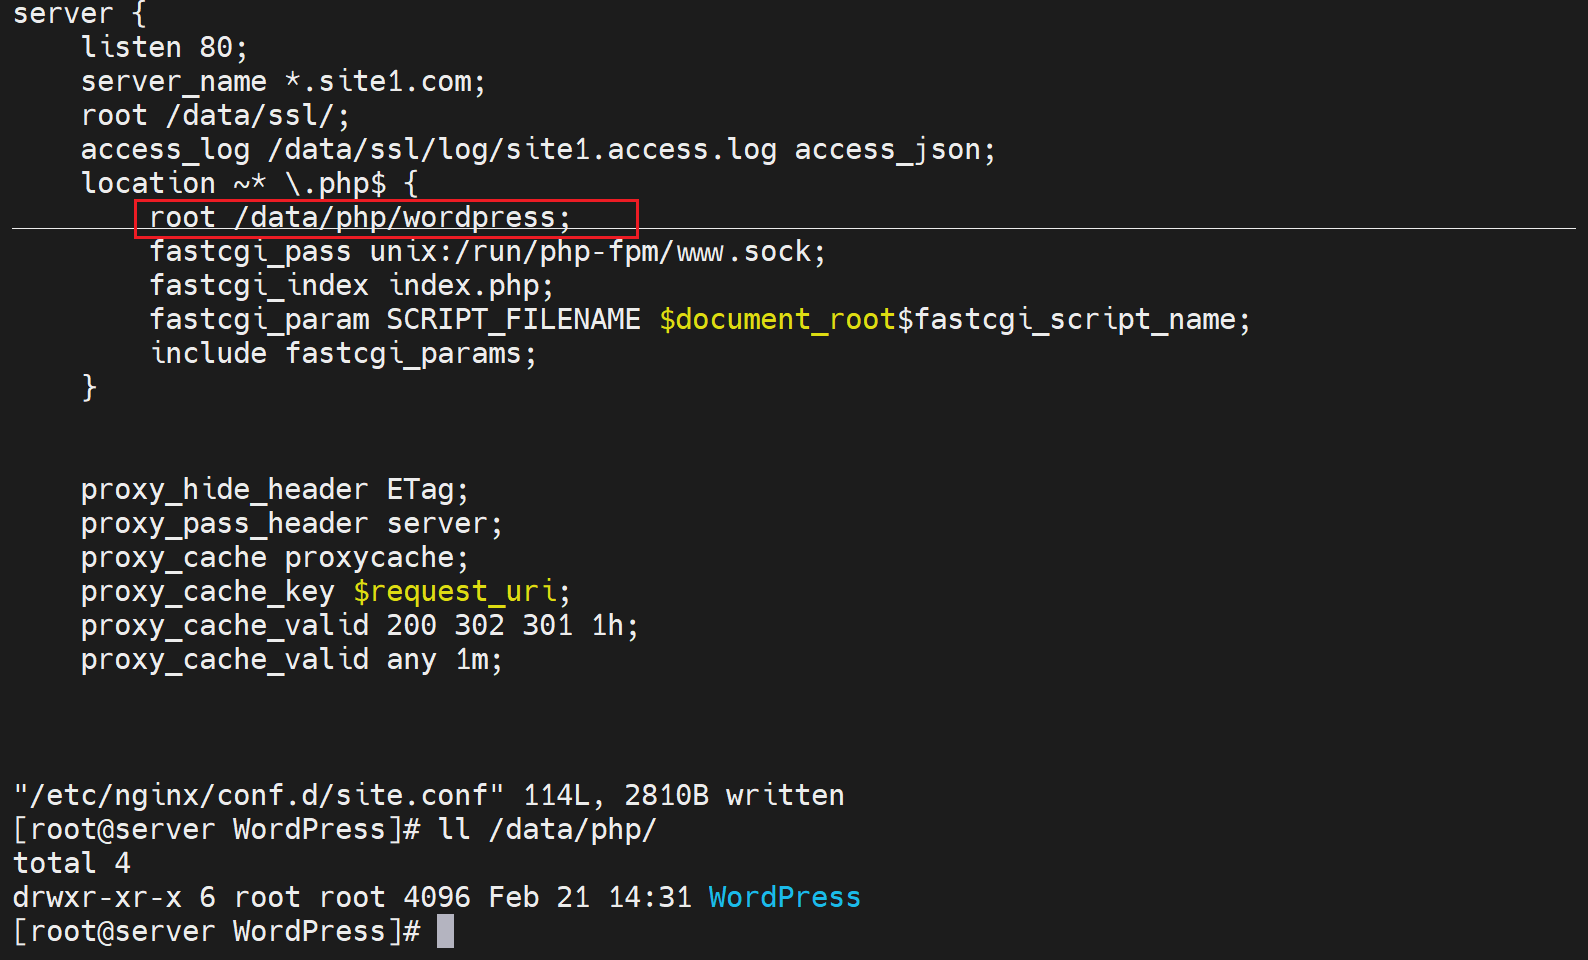
Task: Click the proxy_hide_header ETag line
Action: click(274, 490)
